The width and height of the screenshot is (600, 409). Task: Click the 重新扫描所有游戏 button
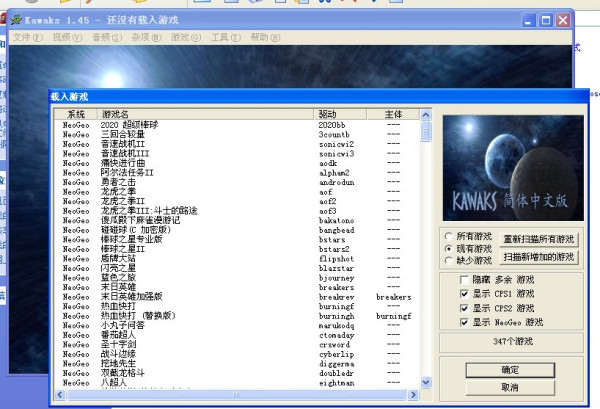539,240
